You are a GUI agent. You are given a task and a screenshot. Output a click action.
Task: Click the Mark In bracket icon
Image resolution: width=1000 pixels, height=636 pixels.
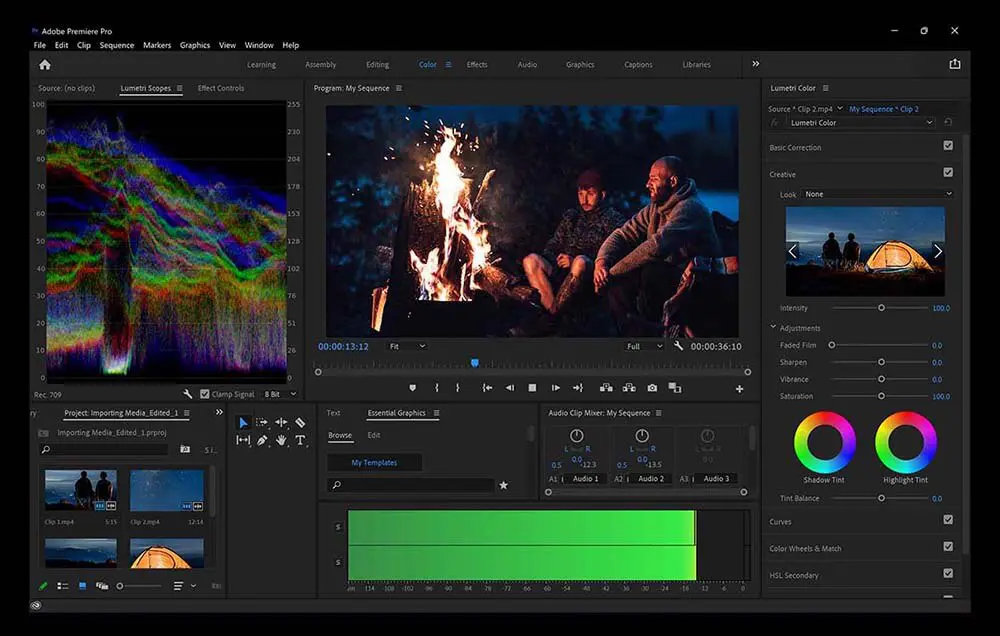437,388
